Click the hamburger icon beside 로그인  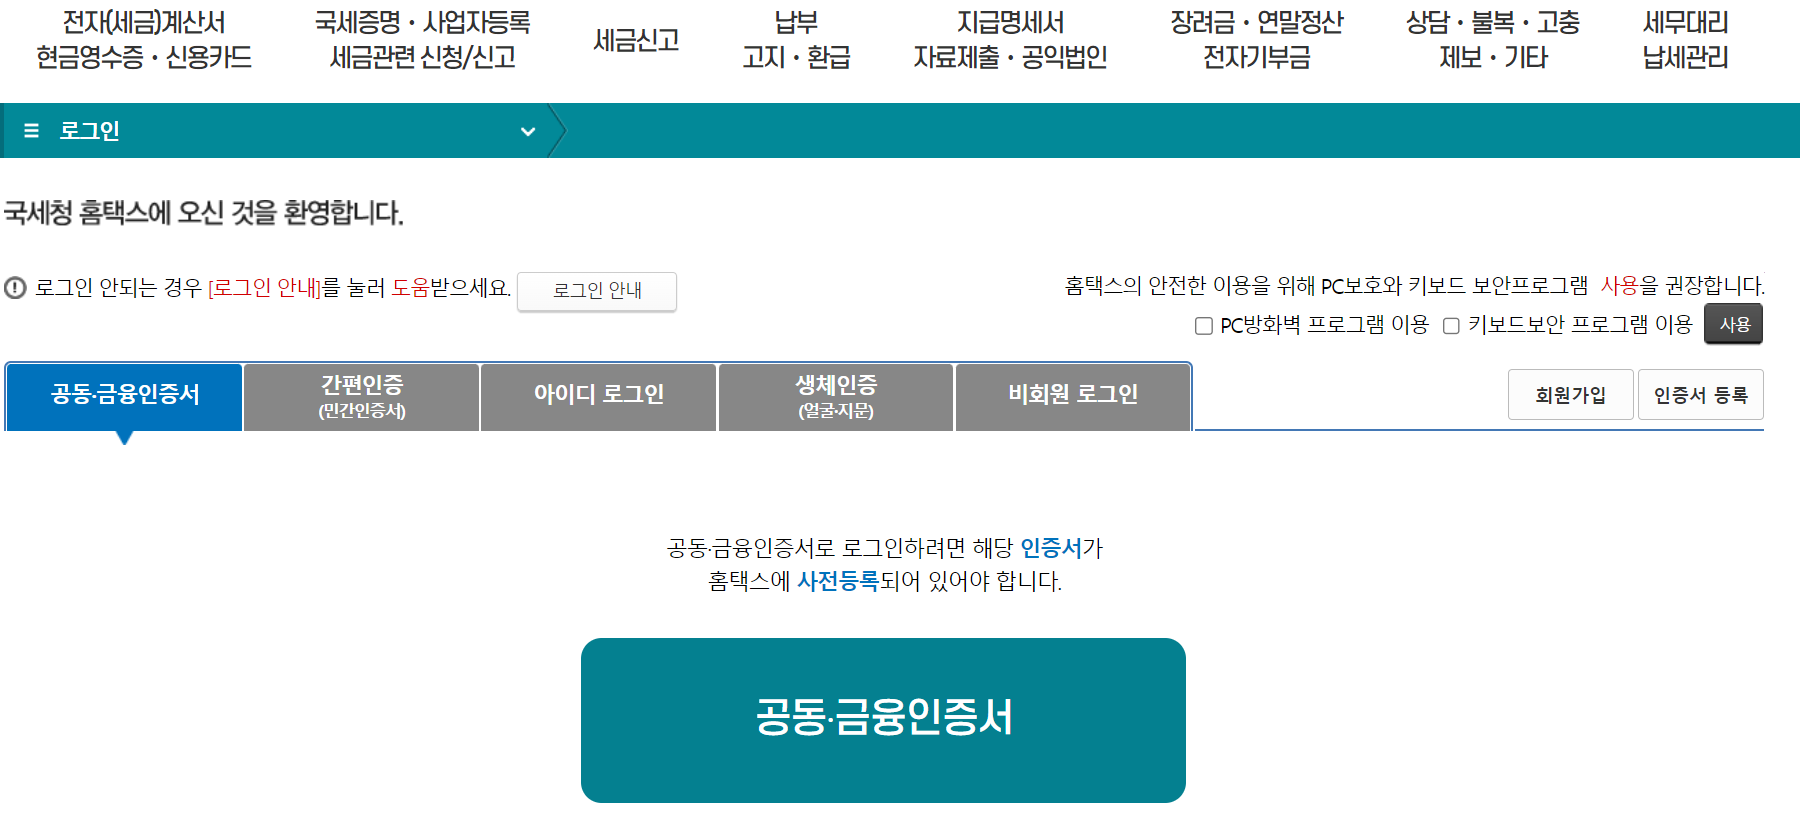31,131
